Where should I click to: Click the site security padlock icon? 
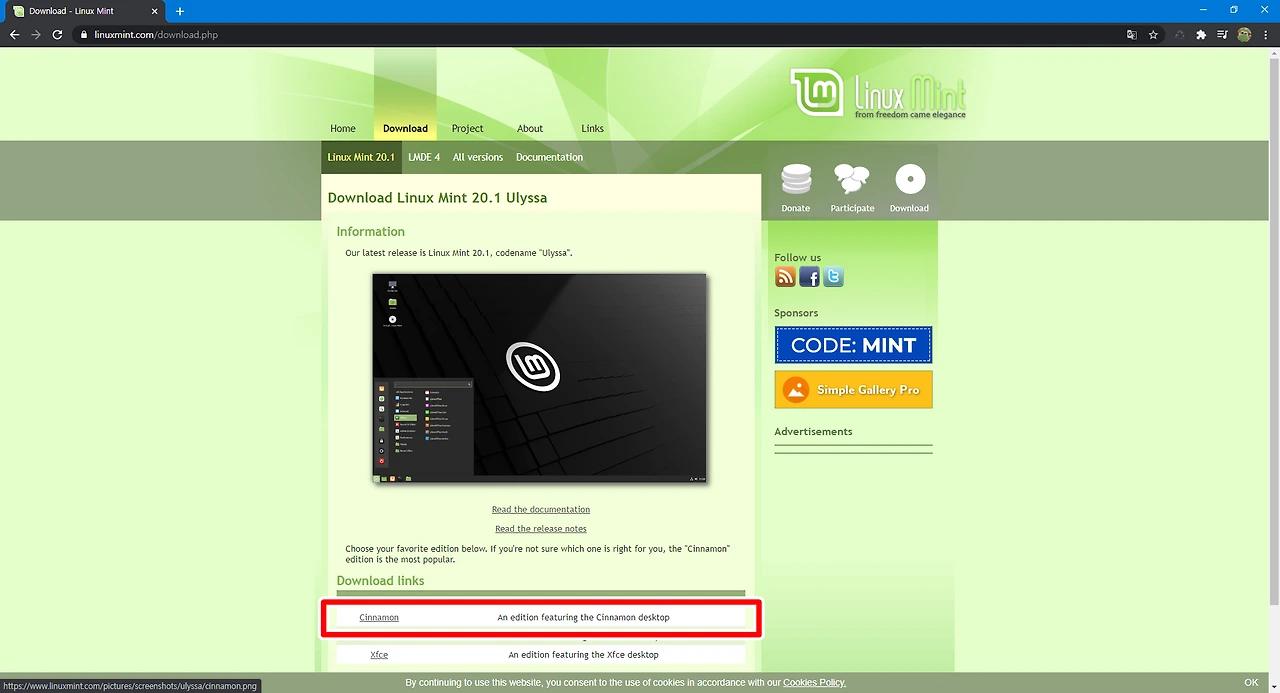click(85, 34)
